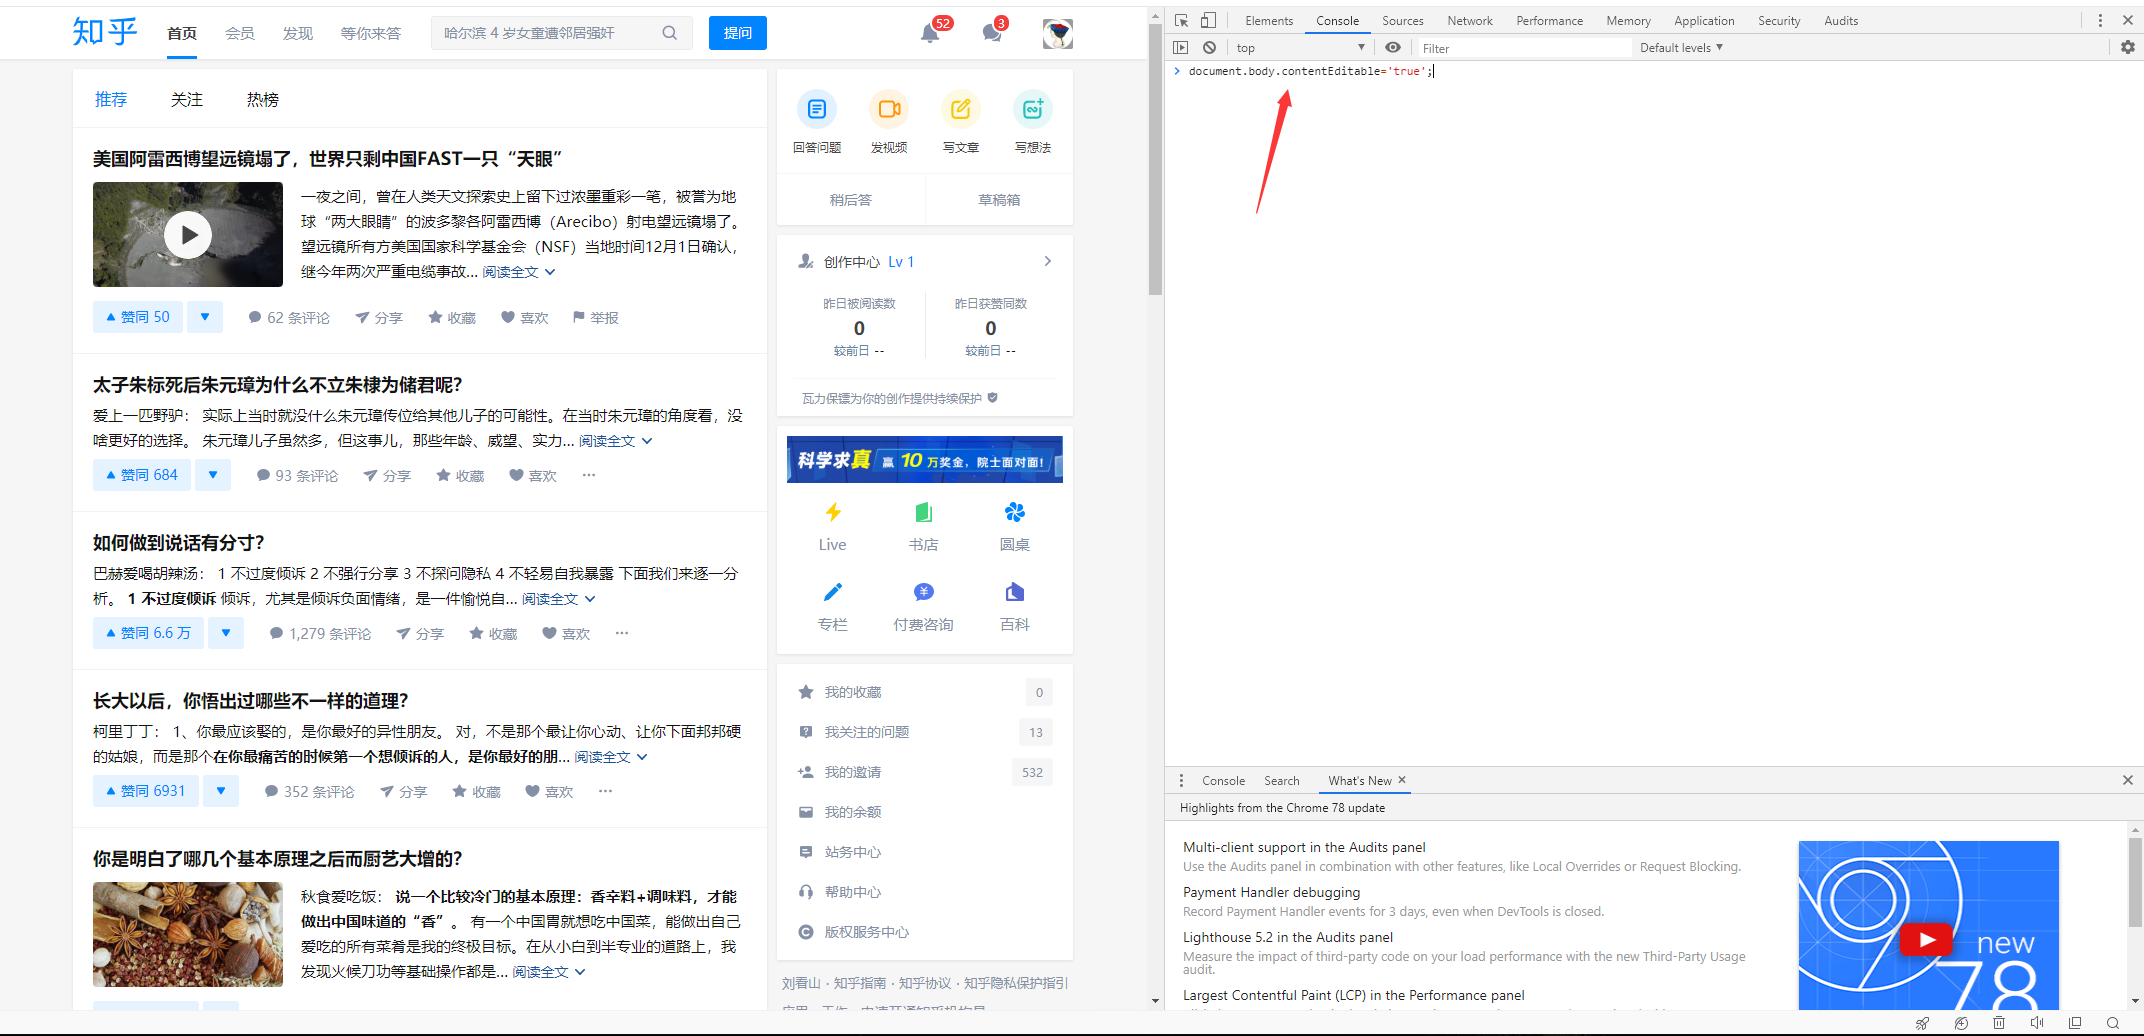The height and width of the screenshot is (1036, 2144).
Task: Open the Default levels dropdown
Action: [1680, 47]
